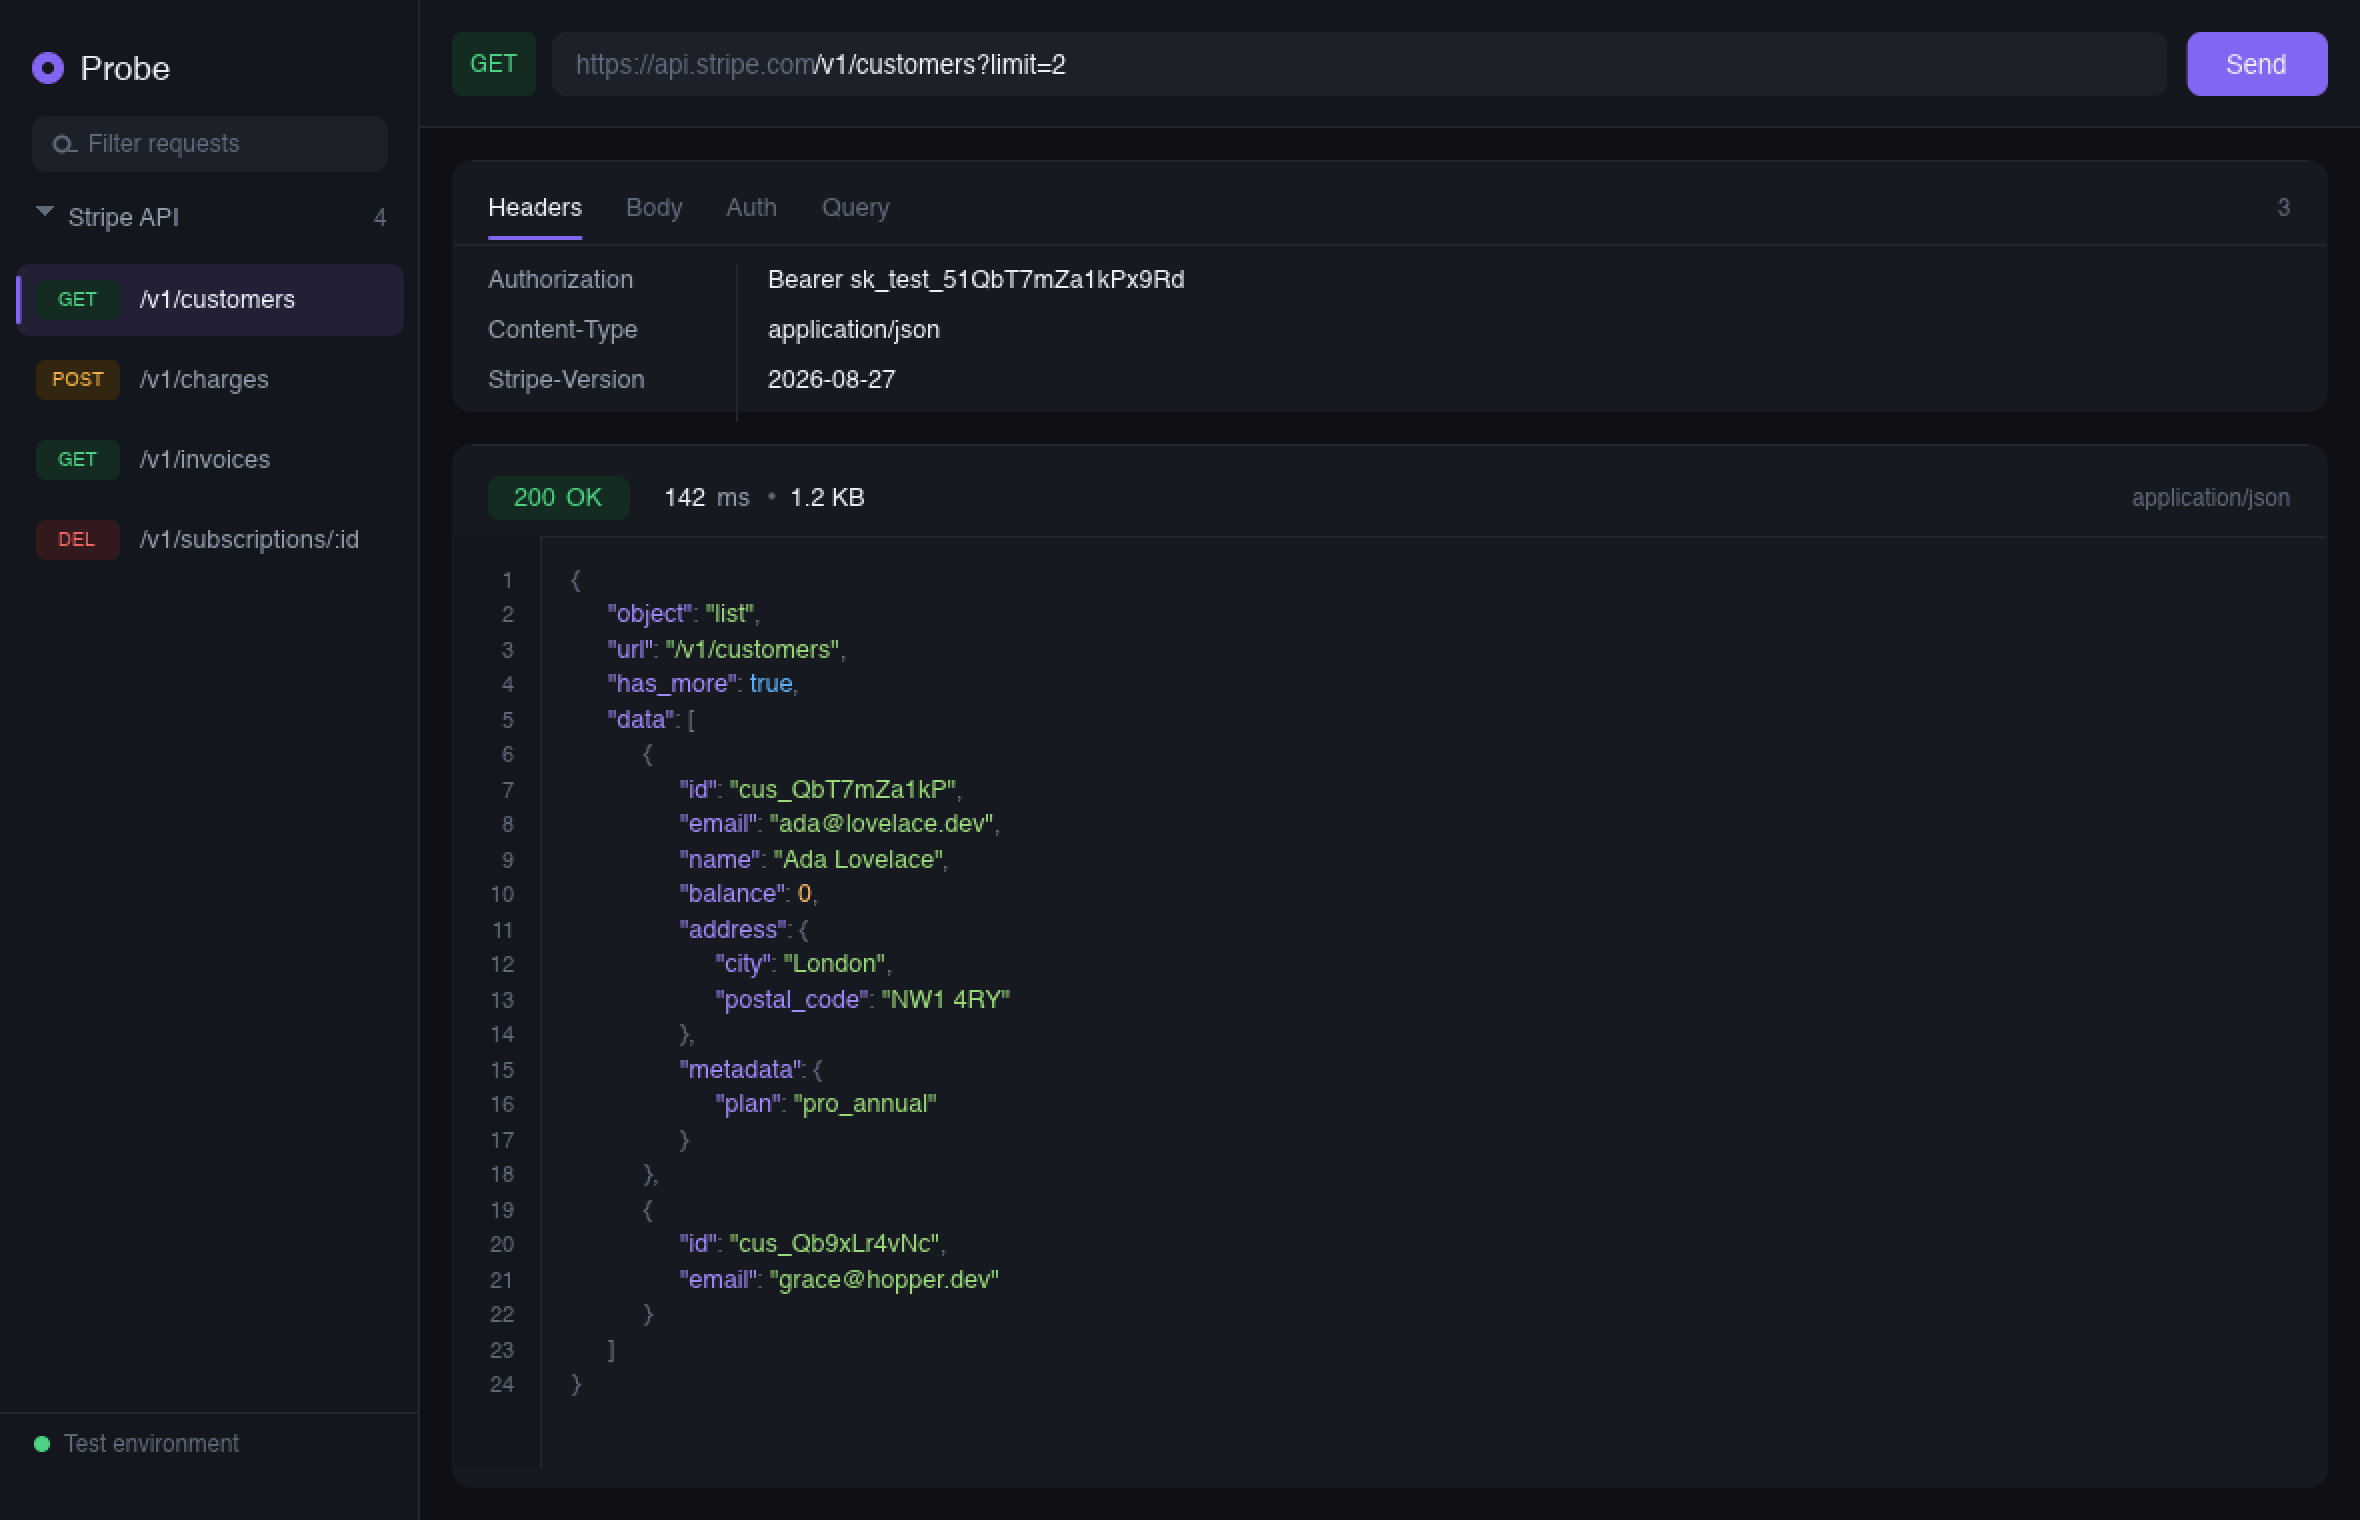
Task: Click the green Test environment status dot
Action: click(x=42, y=1443)
